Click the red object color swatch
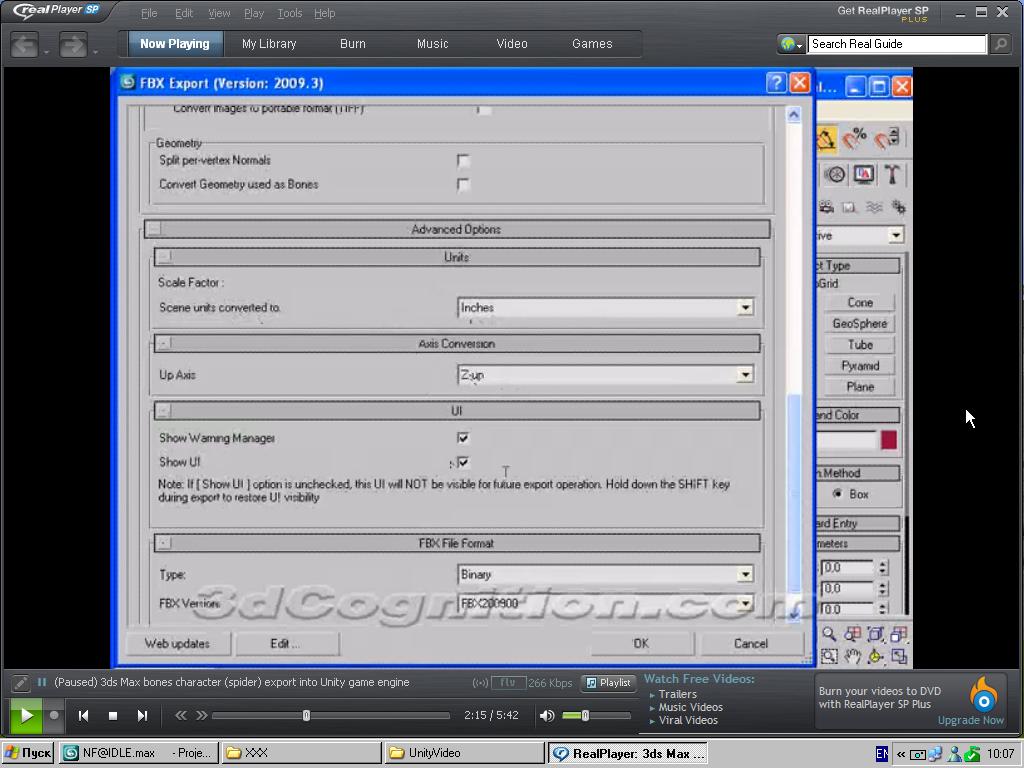Image resolution: width=1024 pixels, height=768 pixels. click(888, 440)
